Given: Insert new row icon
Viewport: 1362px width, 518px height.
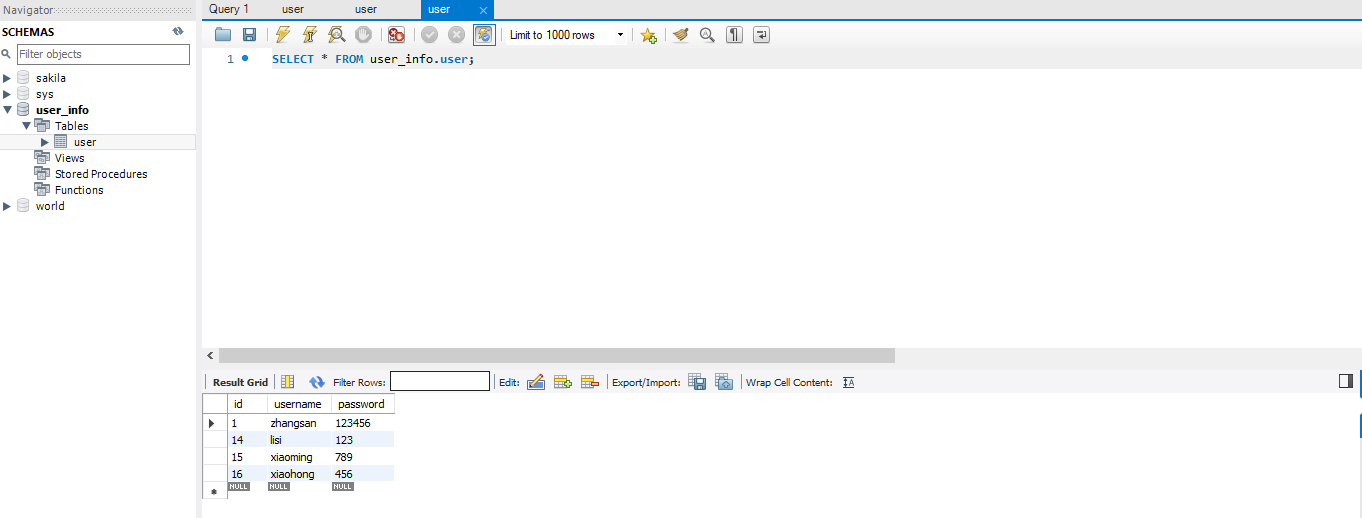Looking at the screenshot, I should [x=562, y=382].
